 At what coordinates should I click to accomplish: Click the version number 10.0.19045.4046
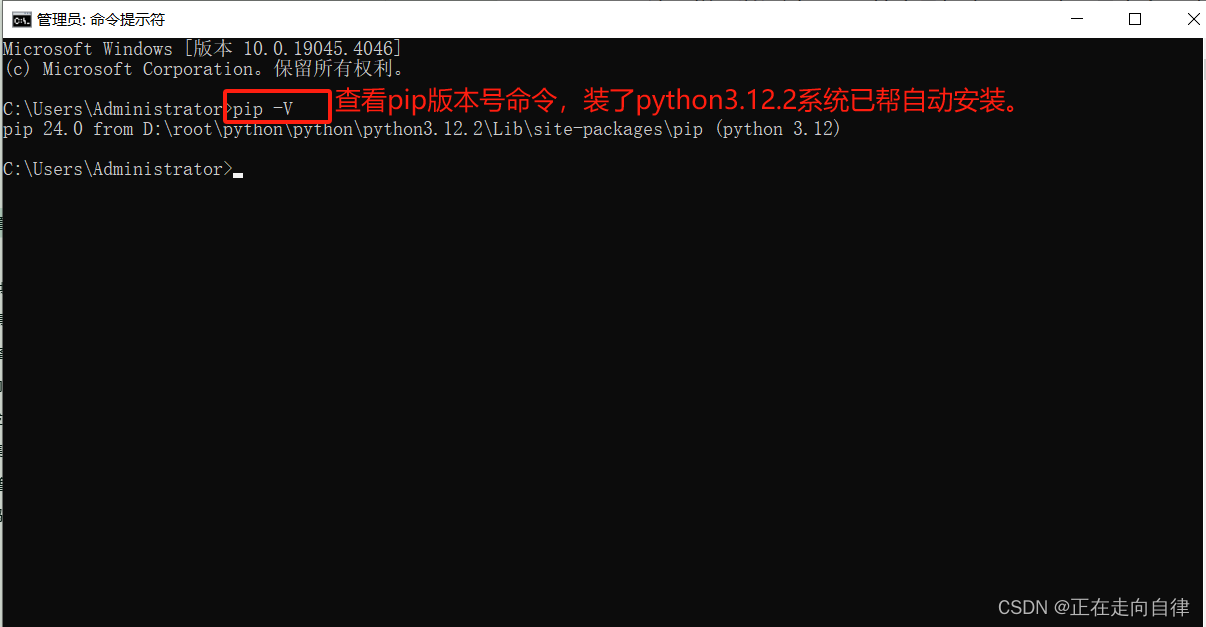tap(318, 48)
